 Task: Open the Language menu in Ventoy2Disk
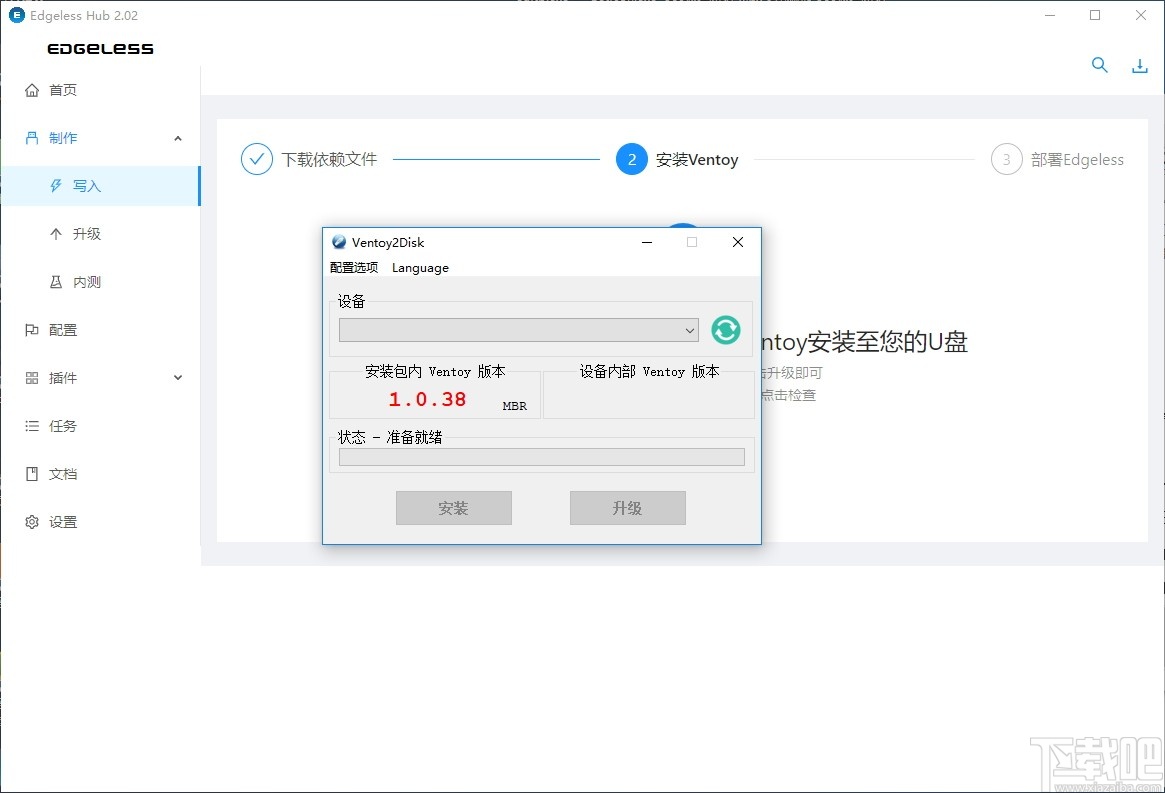[419, 267]
